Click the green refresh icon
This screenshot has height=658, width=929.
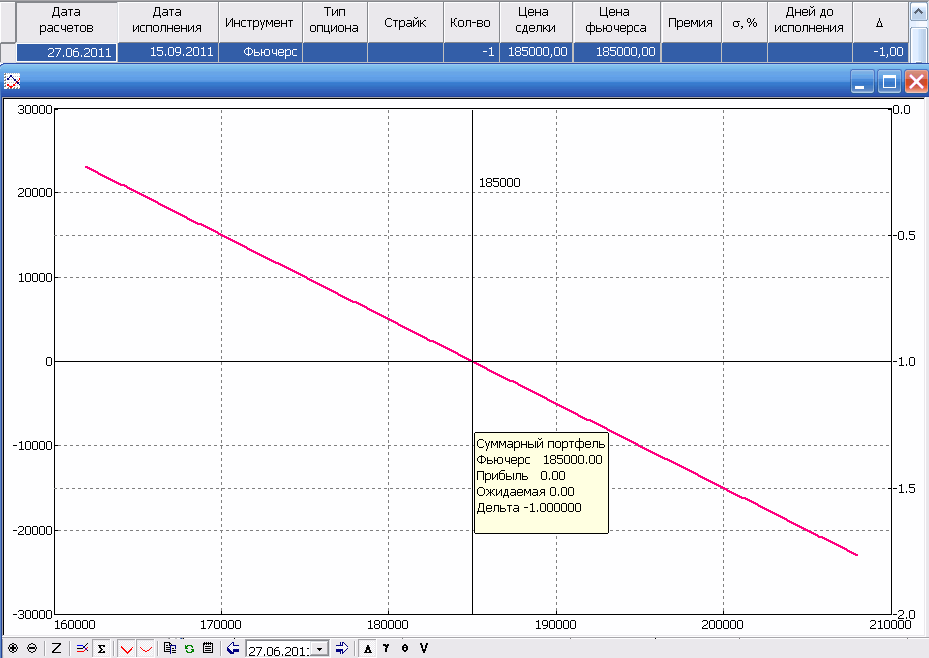(188, 648)
